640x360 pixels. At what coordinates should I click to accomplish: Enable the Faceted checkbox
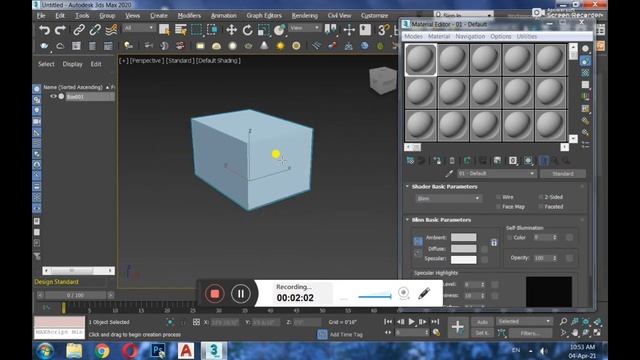pos(541,207)
